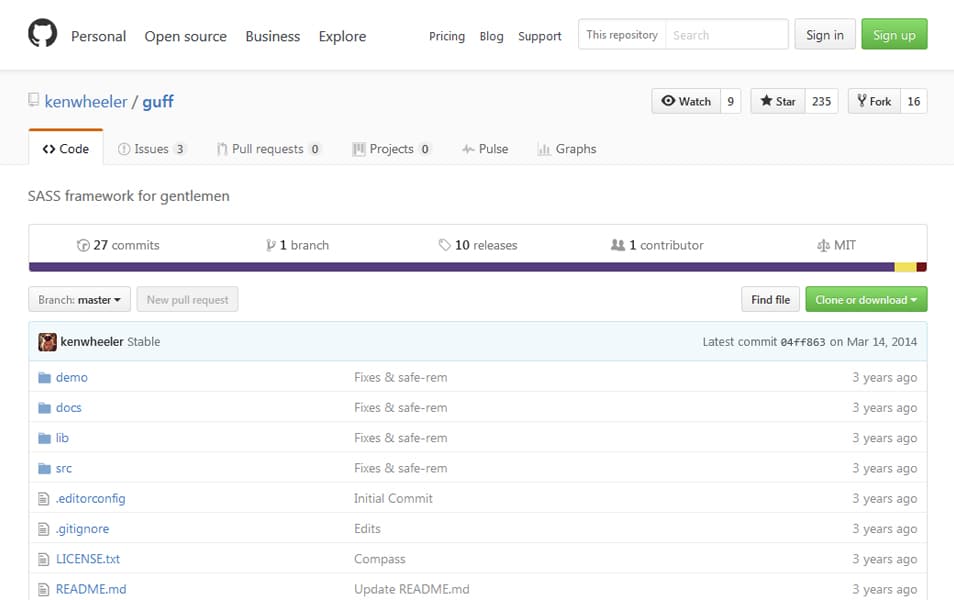This screenshot has width=954, height=600.
Task: Open the Graphs tab
Action: pos(567,148)
